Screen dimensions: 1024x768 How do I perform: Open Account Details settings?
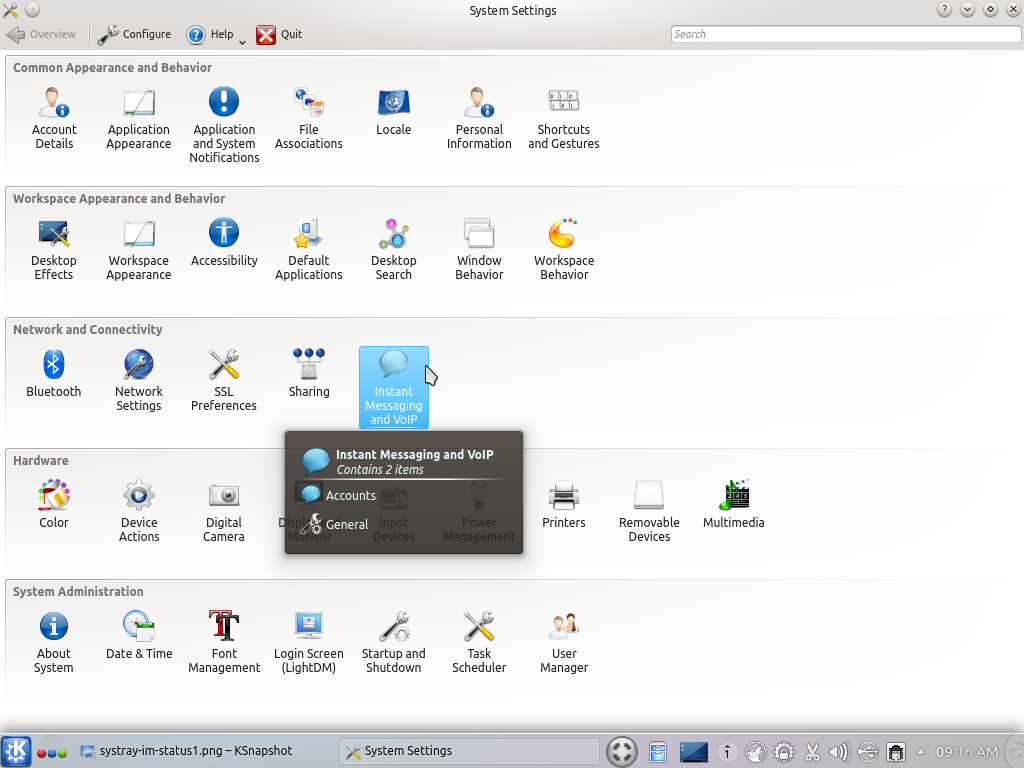[54, 119]
